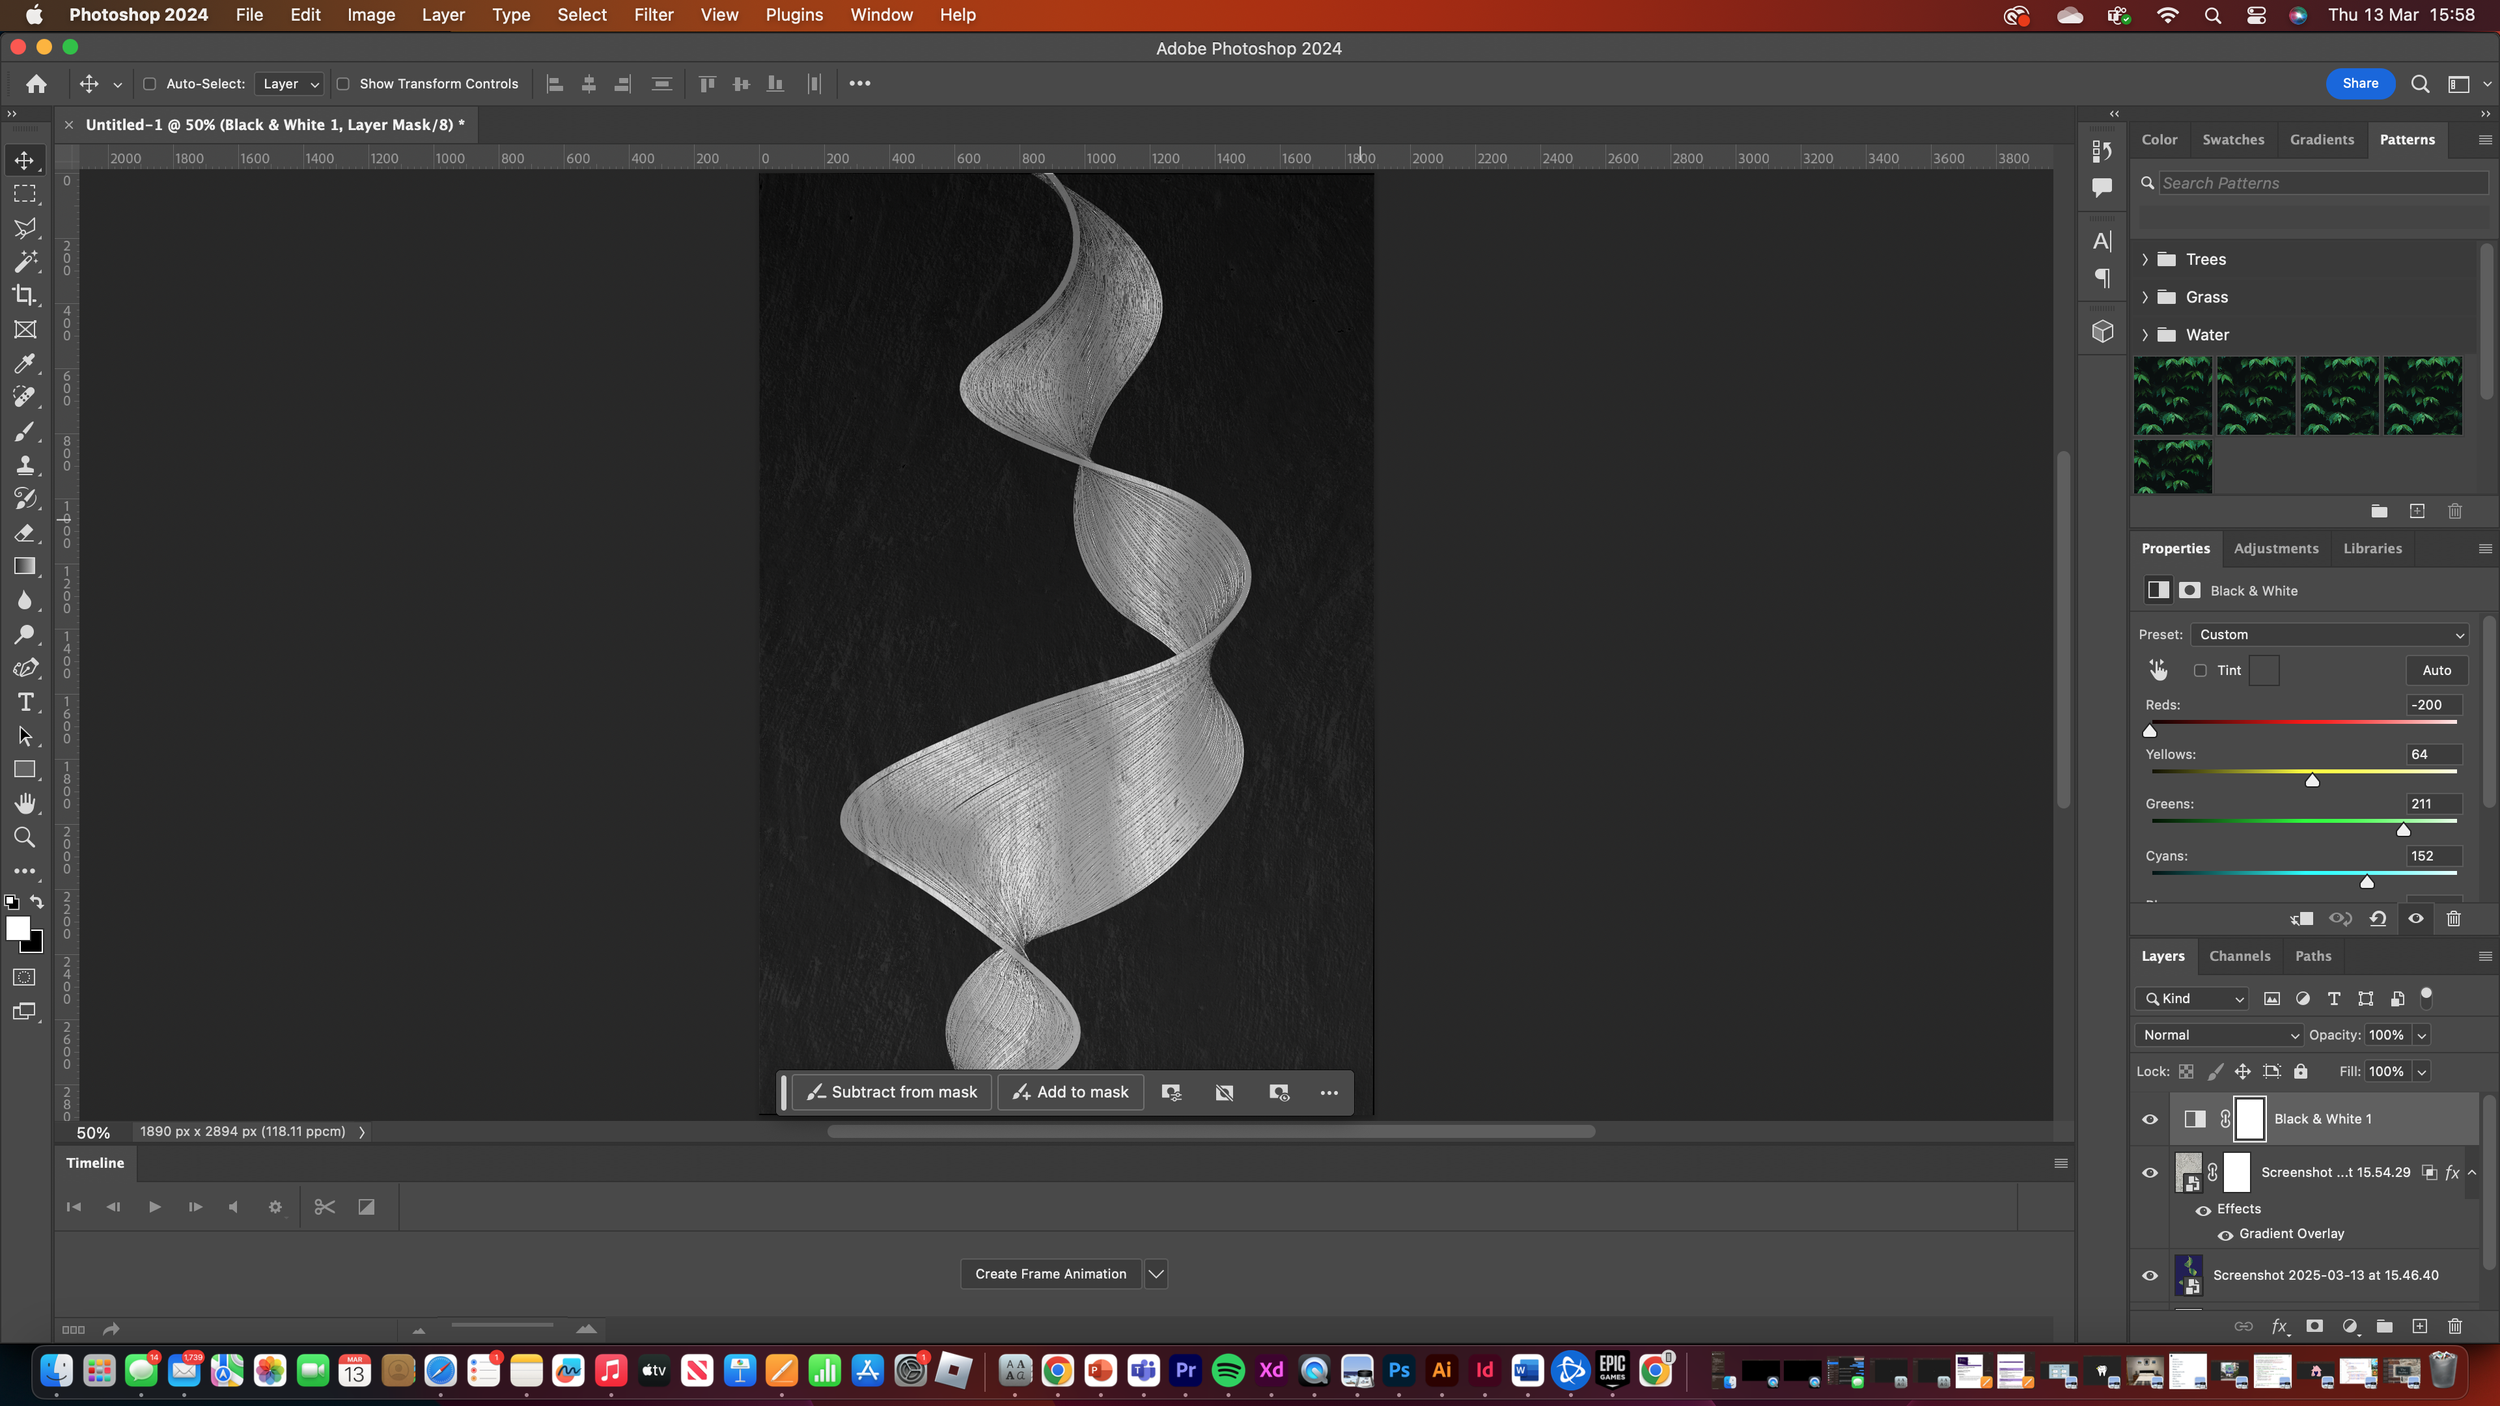Select the Magic Wand tool
Viewport: 2500px width, 1406px height.
click(x=25, y=262)
